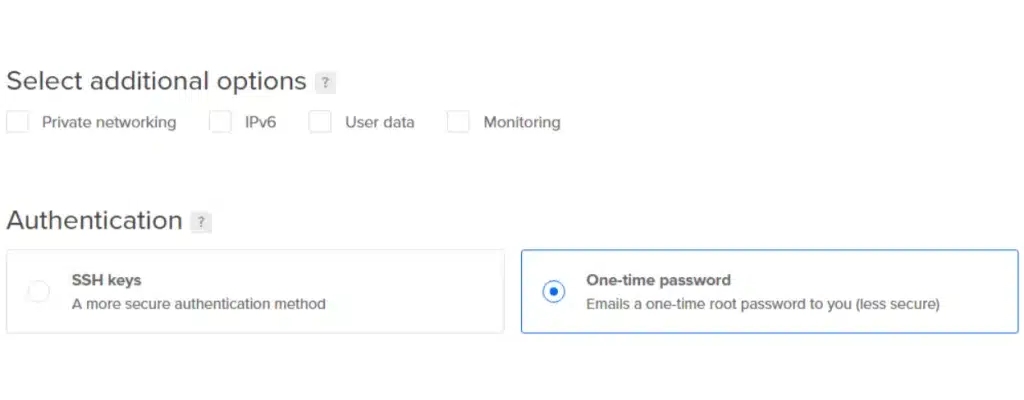Screen dimensions: 1024x400
Task: Click the Monitoring label text
Action: 521,123
